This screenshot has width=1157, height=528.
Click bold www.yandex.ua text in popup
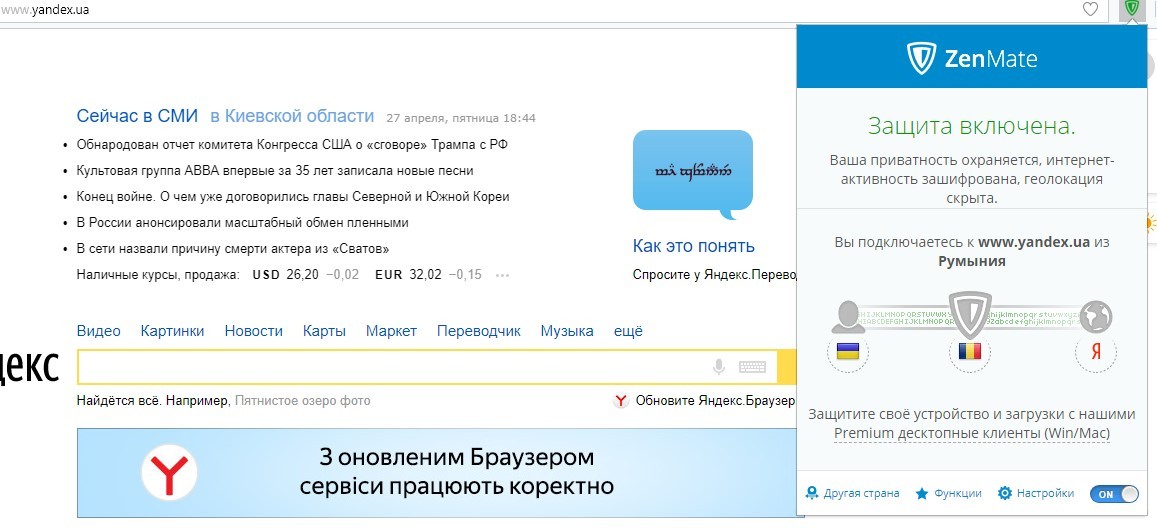1034,242
